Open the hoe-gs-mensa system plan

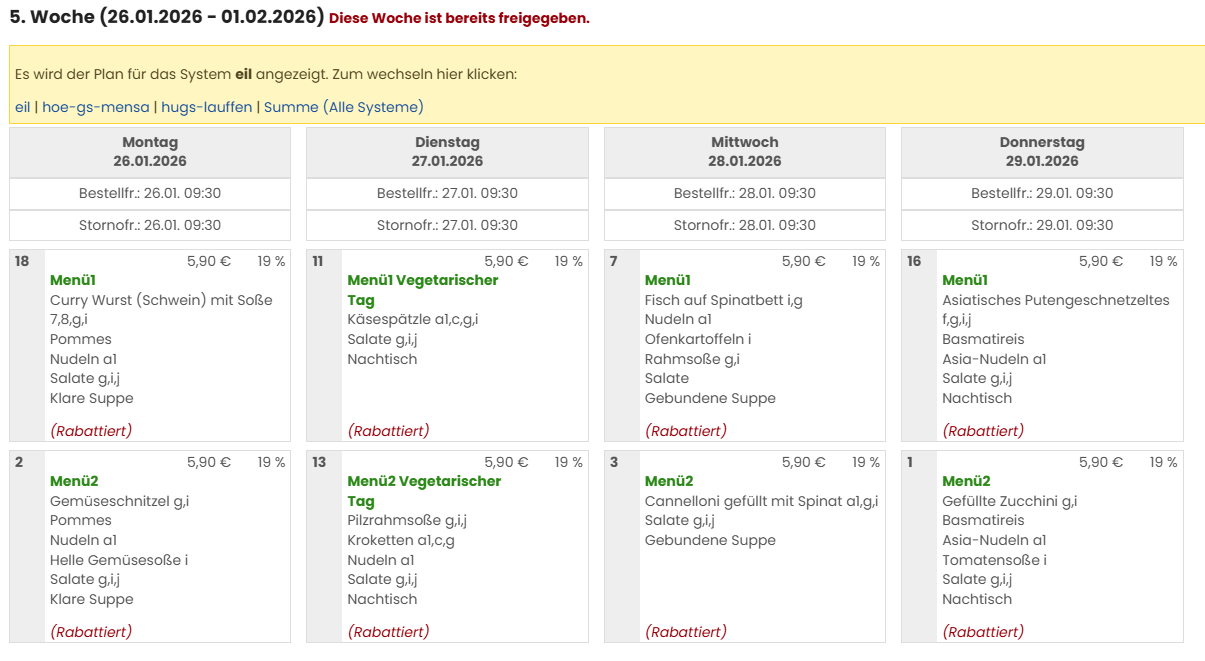(x=95, y=107)
